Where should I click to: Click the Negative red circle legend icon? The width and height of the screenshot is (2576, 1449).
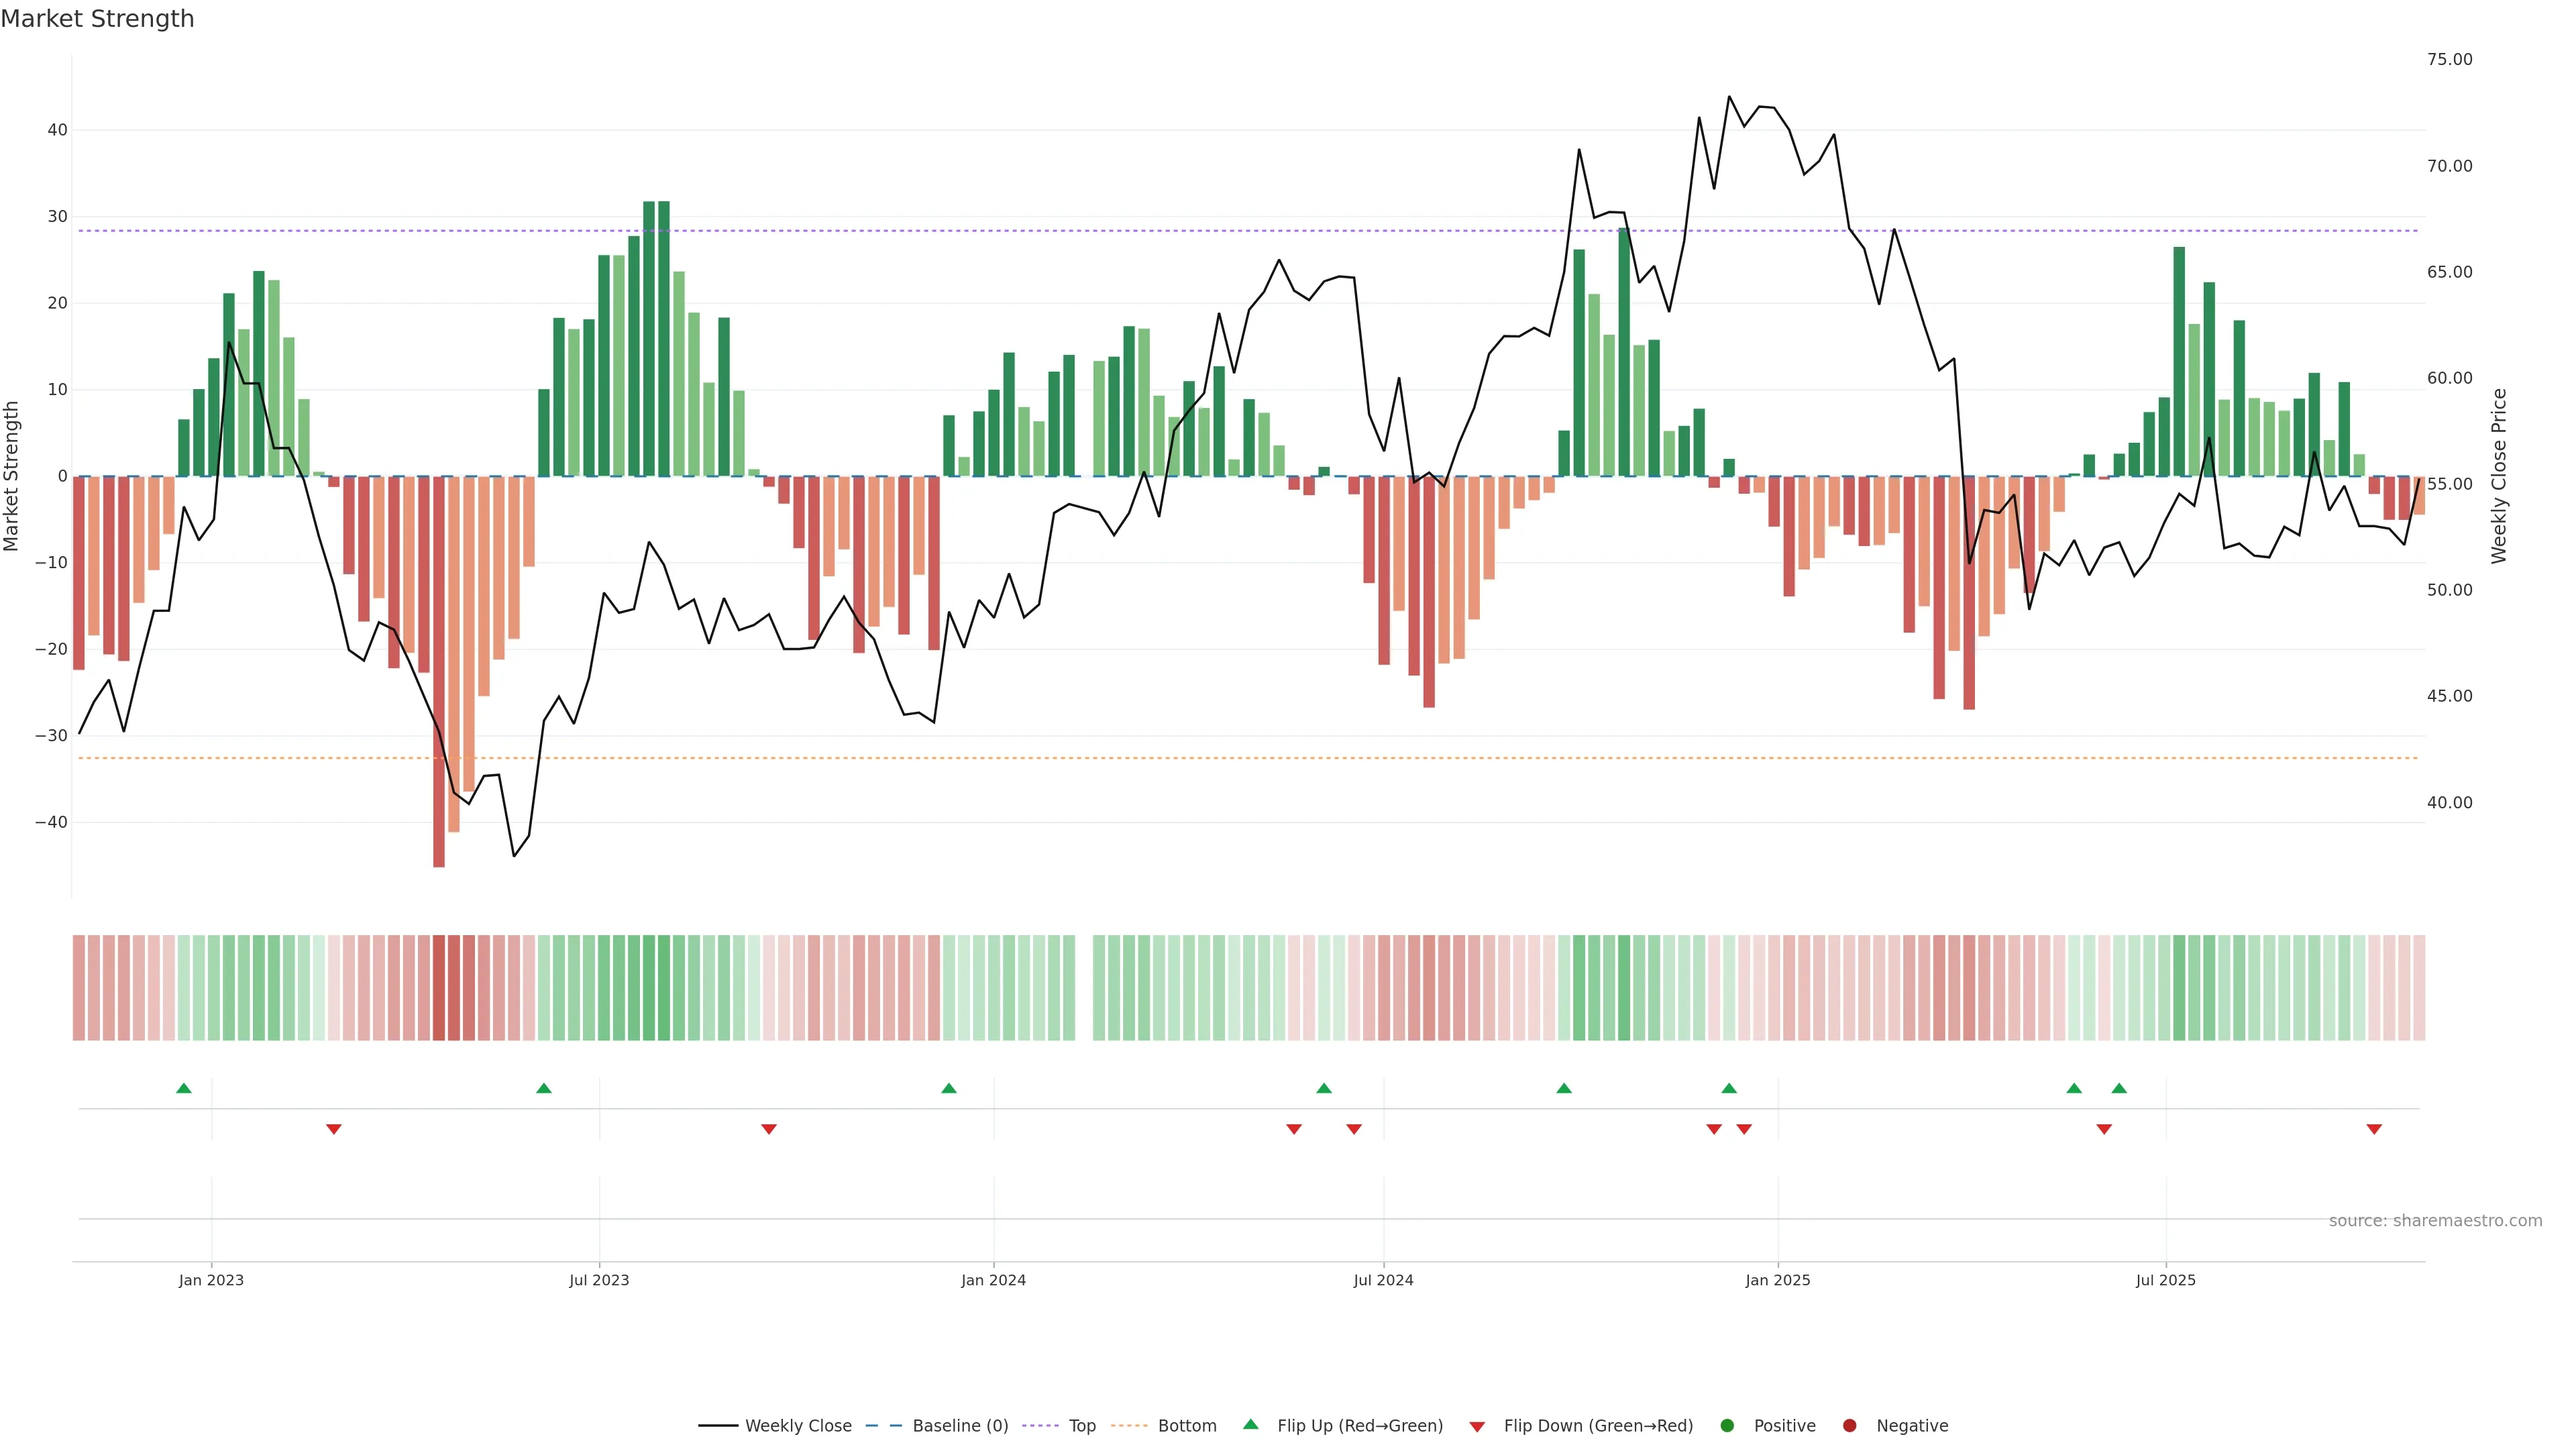[x=1849, y=1425]
